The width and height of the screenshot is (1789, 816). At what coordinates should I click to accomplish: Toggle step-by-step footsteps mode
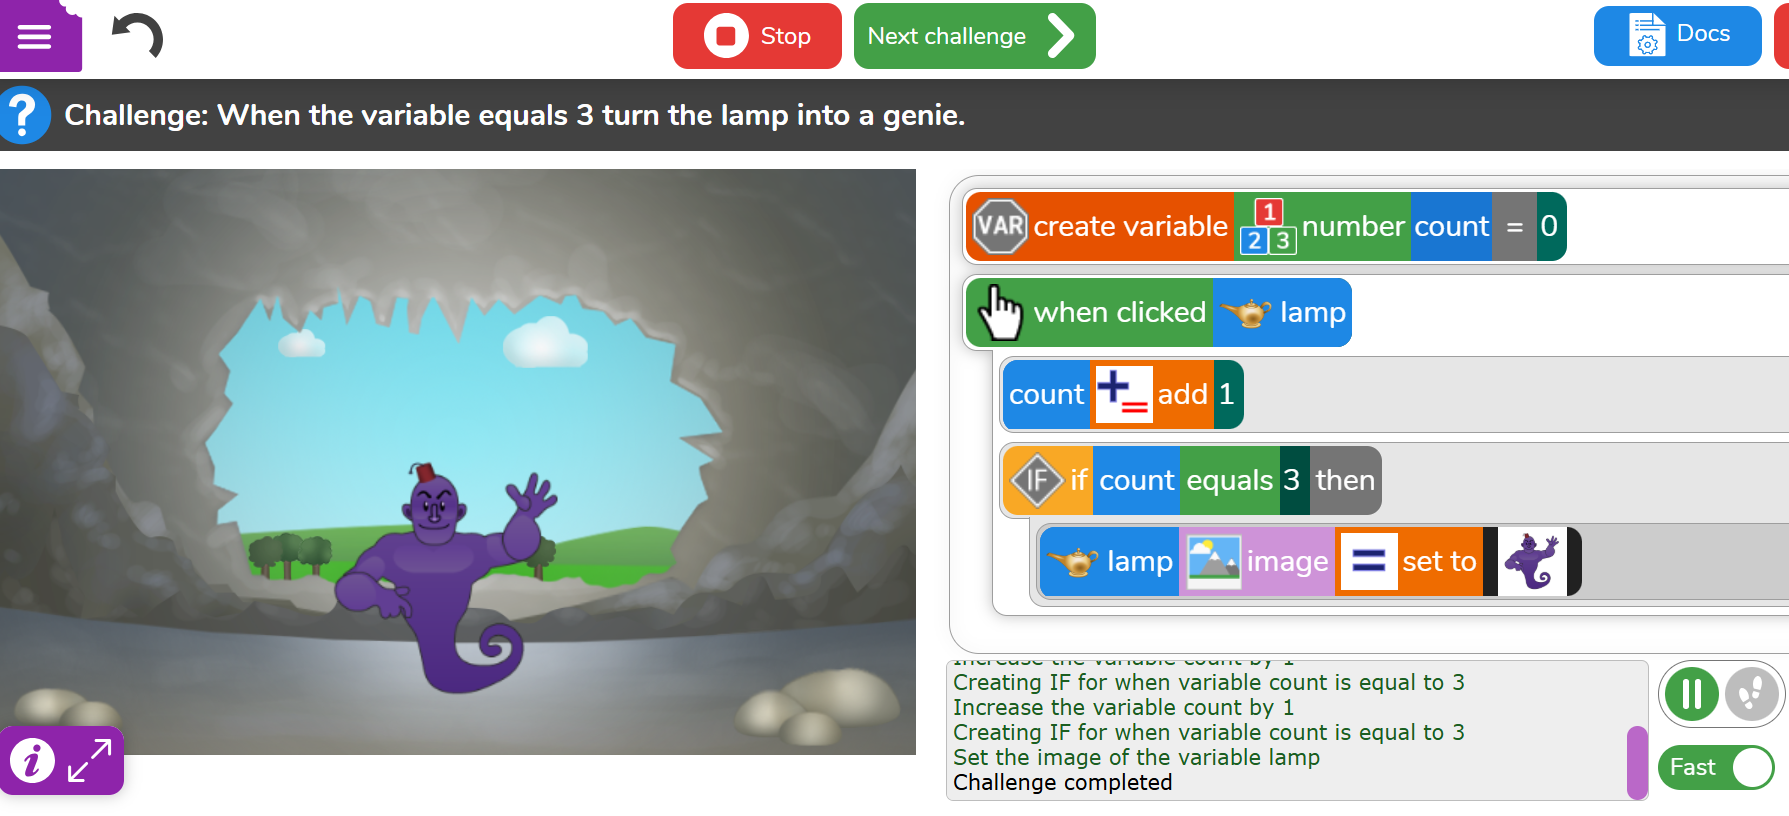click(x=1752, y=693)
